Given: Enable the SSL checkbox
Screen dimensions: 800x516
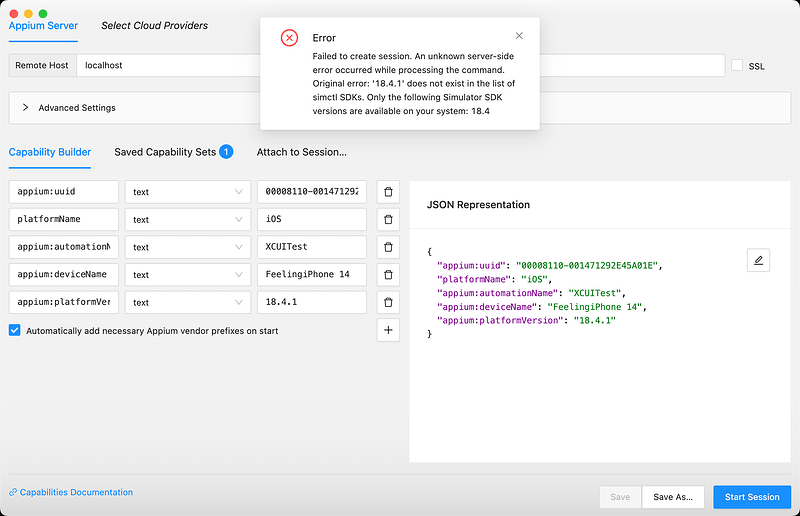Looking at the screenshot, I should (737, 65).
